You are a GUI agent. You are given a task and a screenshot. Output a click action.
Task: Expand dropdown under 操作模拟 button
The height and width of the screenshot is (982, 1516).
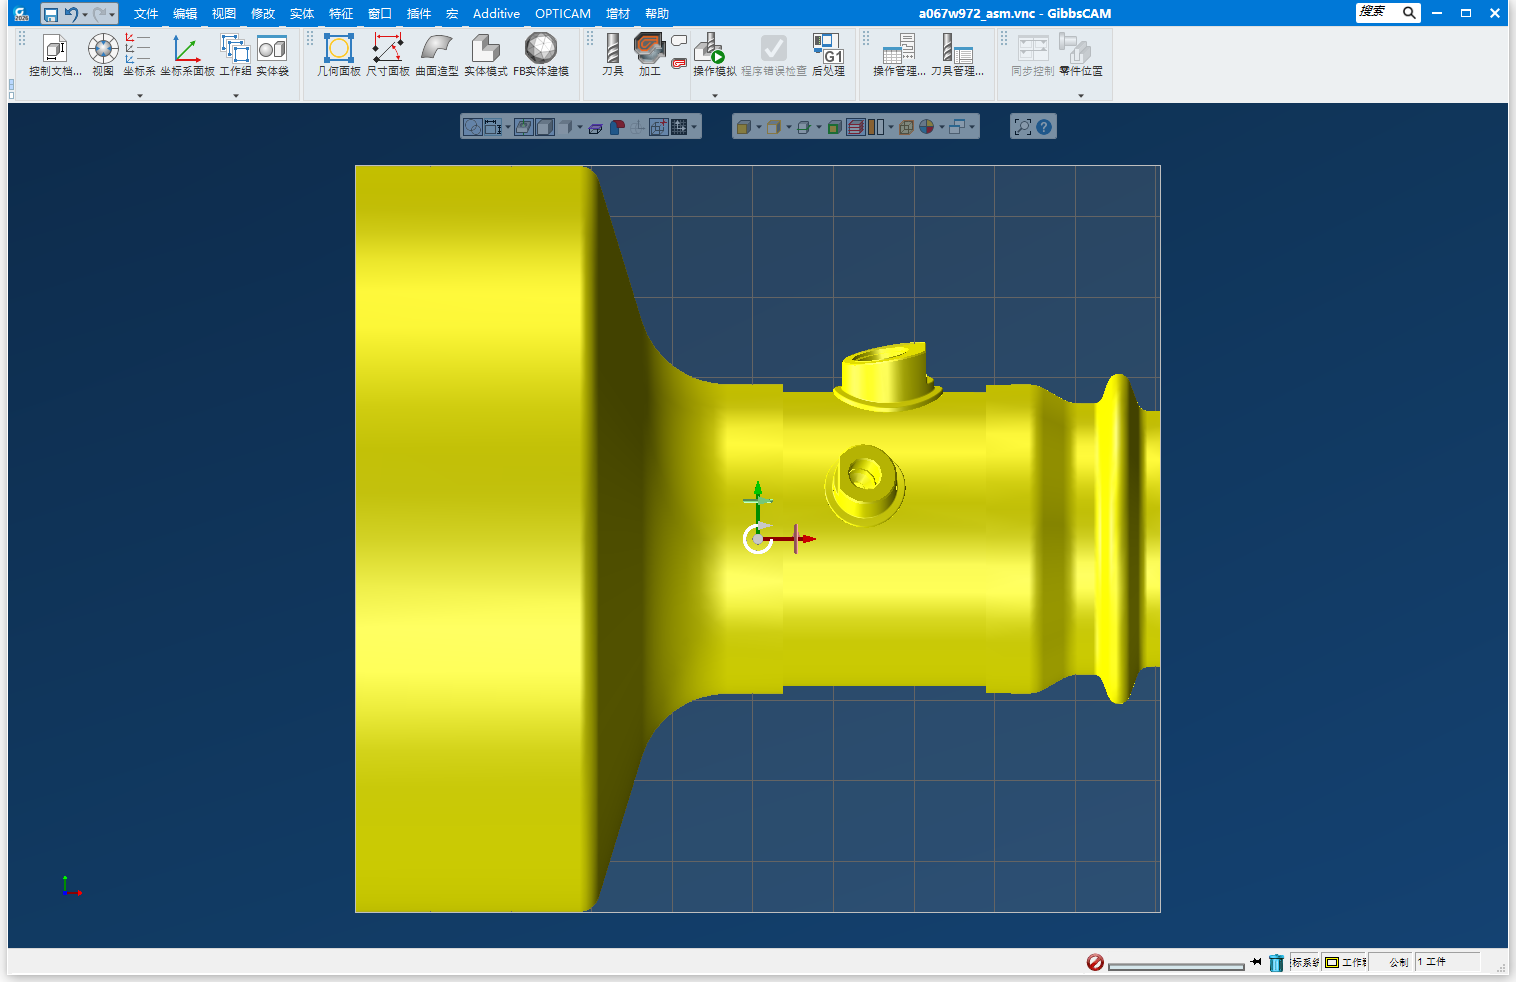coord(715,96)
